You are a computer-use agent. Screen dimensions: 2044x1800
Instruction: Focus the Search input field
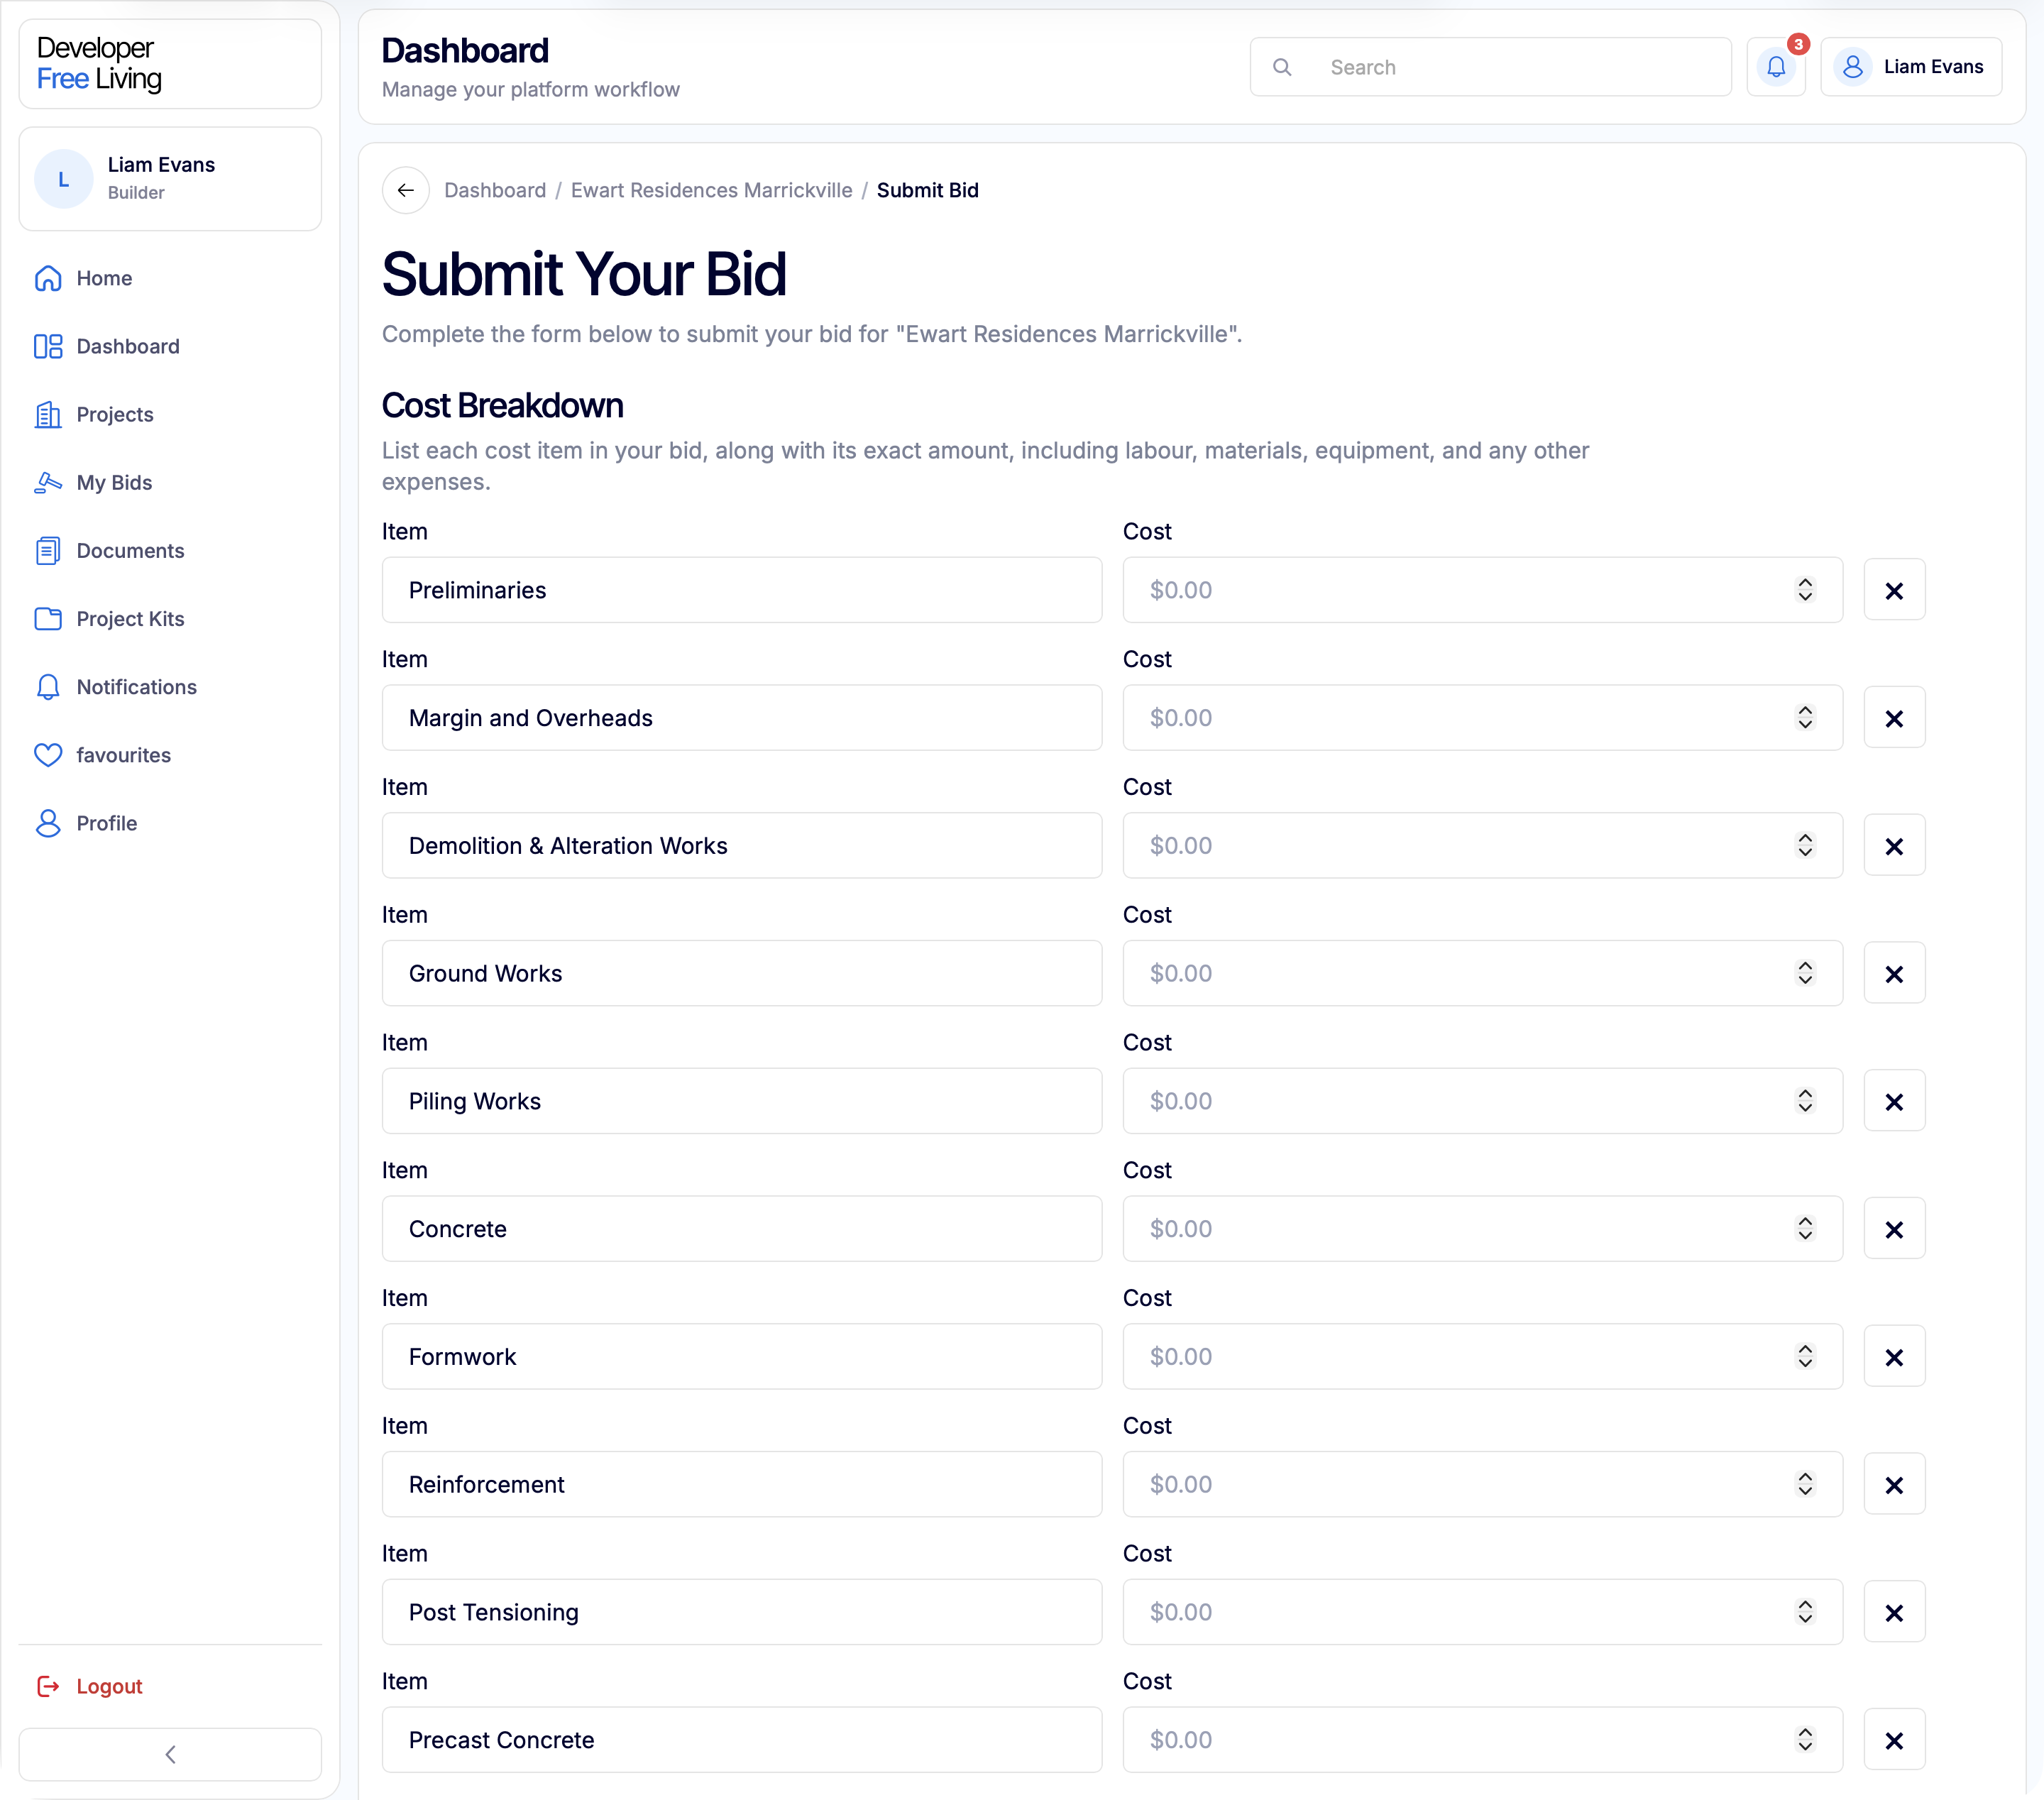click(x=1490, y=67)
